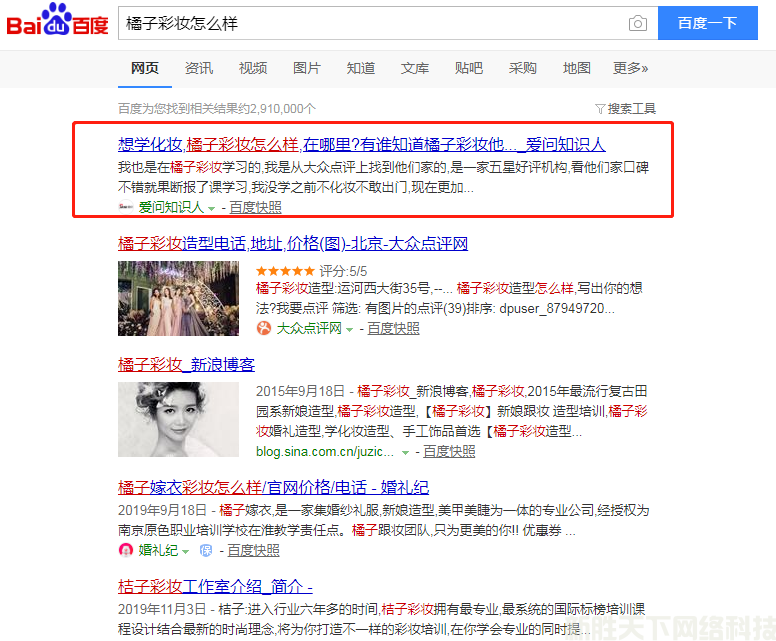Click the 大众点评网 orange site icon

click(x=264, y=328)
